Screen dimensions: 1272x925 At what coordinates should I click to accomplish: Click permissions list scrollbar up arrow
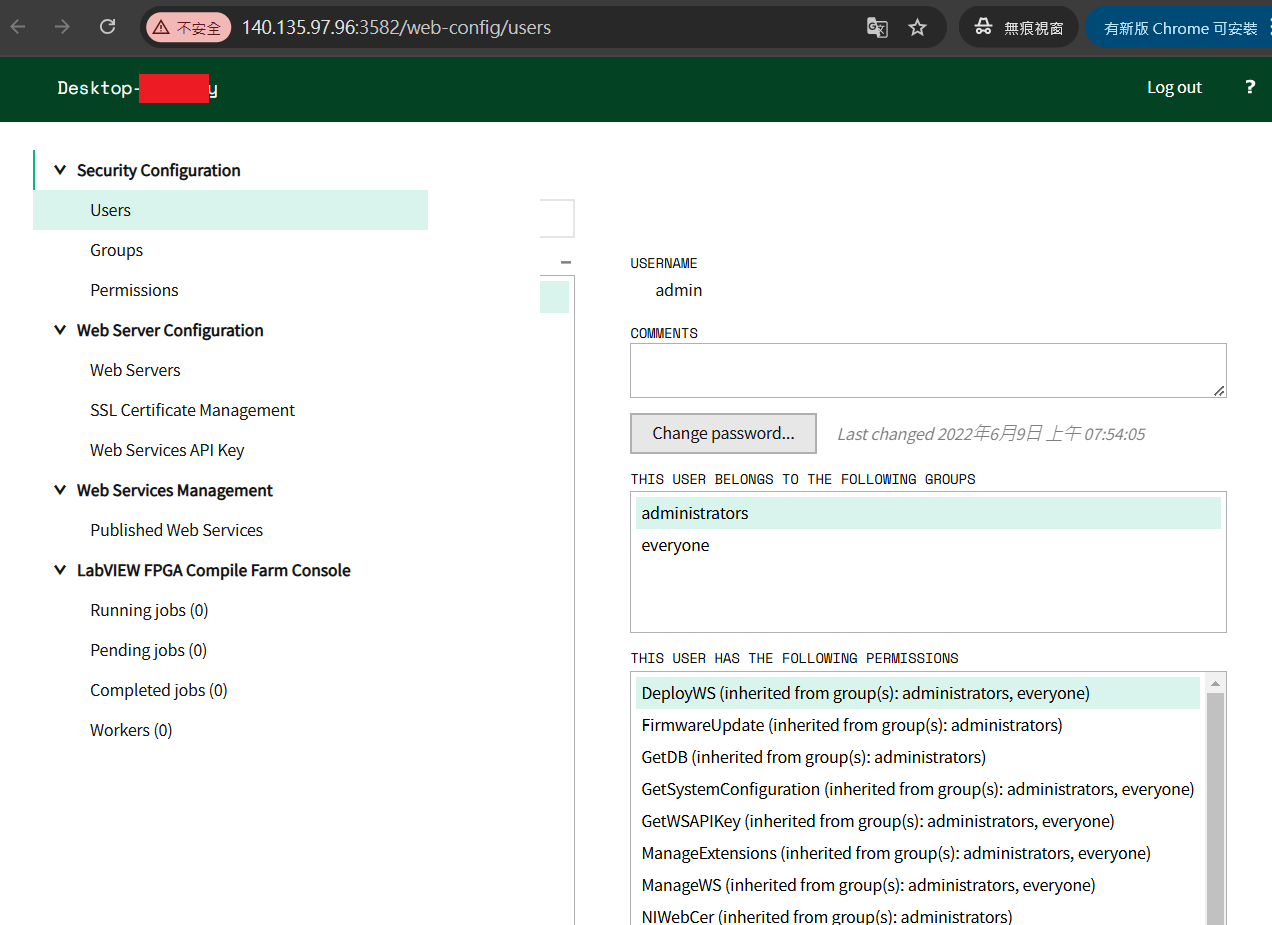[1215, 684]
